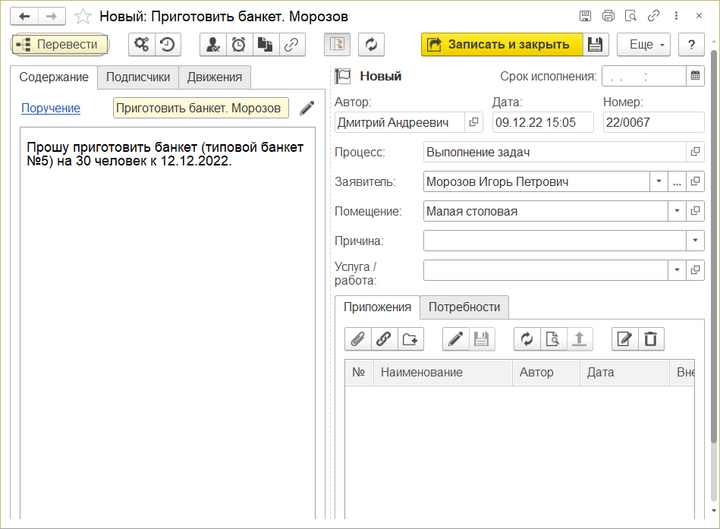Screen dimensions: 720x529
Task: Open the Процесс Выполнение задач record button
Action: tap(695, 152)
